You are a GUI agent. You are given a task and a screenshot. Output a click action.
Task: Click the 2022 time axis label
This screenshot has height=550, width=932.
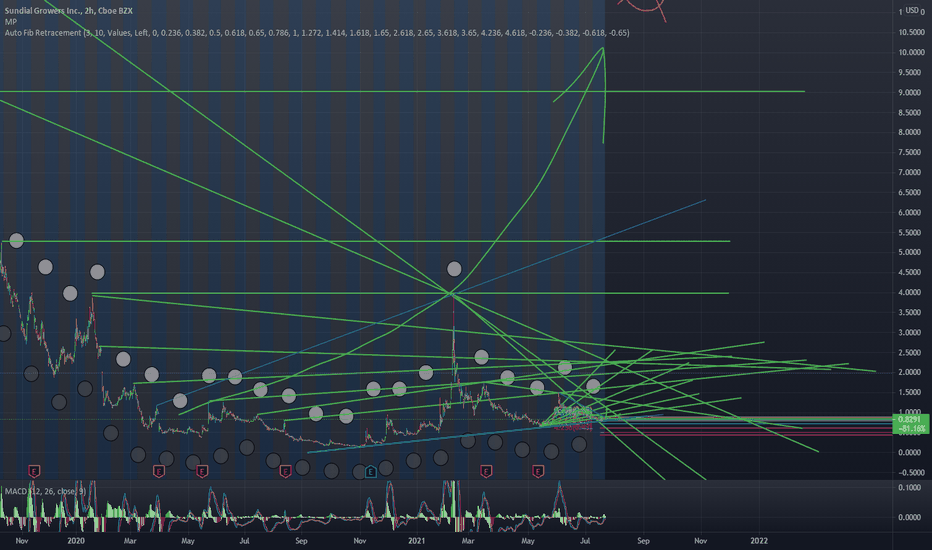(759, 540)
